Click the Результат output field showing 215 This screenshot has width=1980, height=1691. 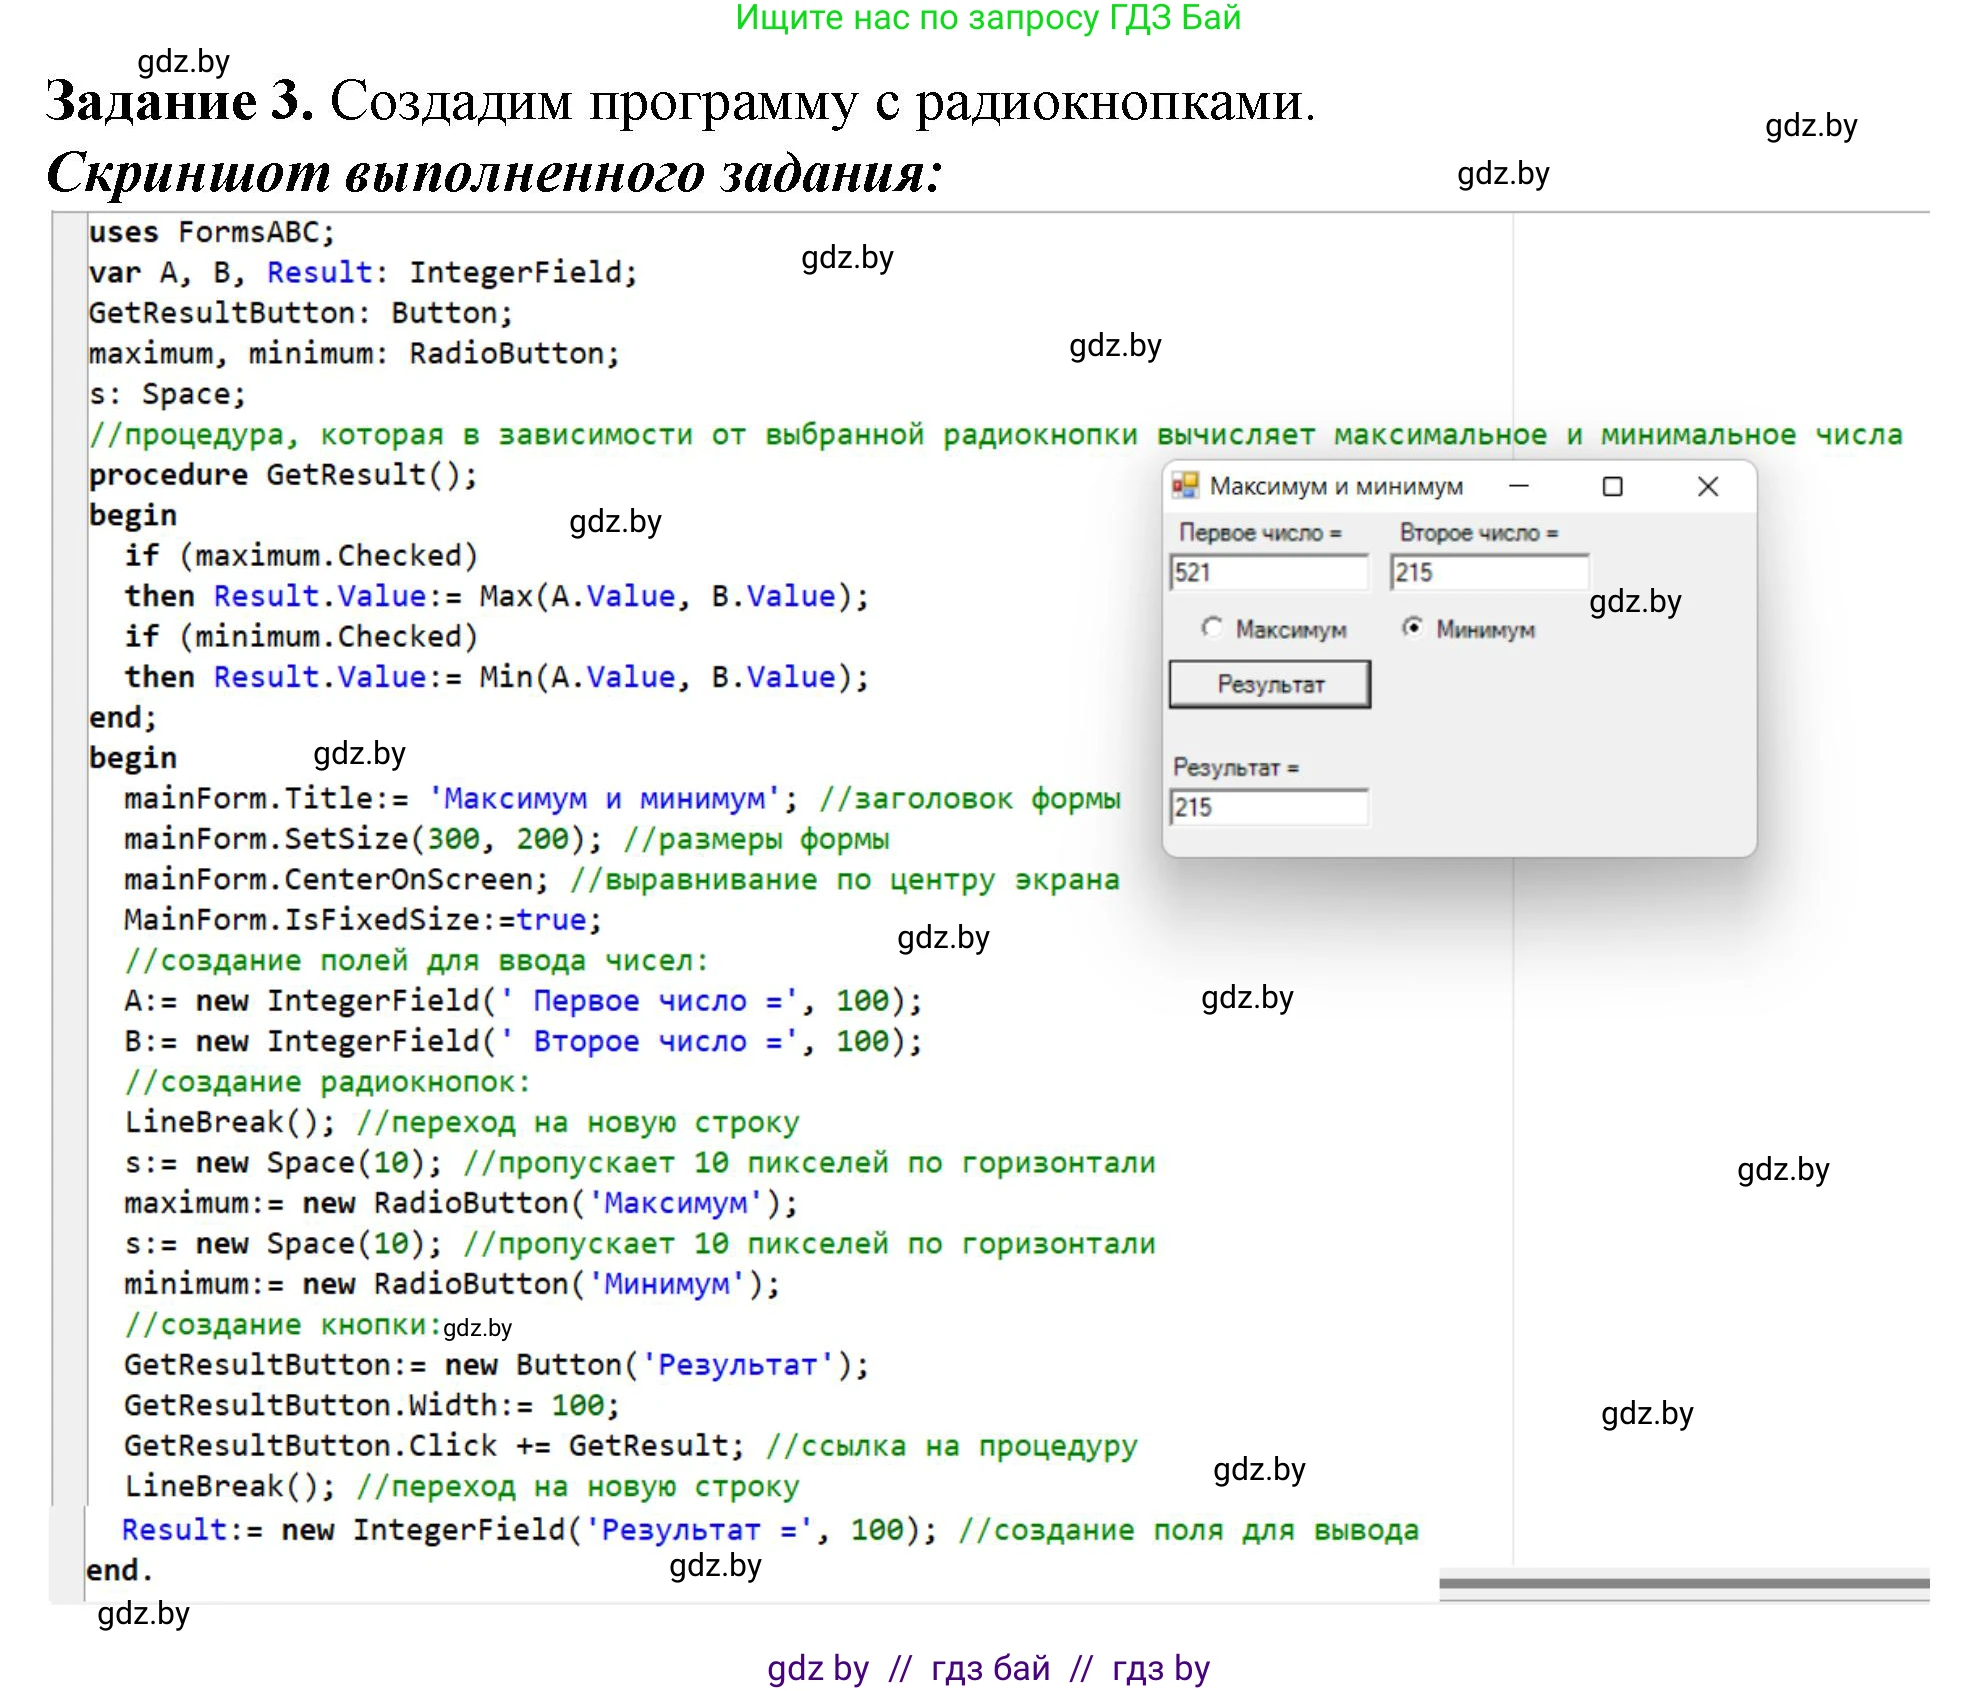coord(1270,807)
